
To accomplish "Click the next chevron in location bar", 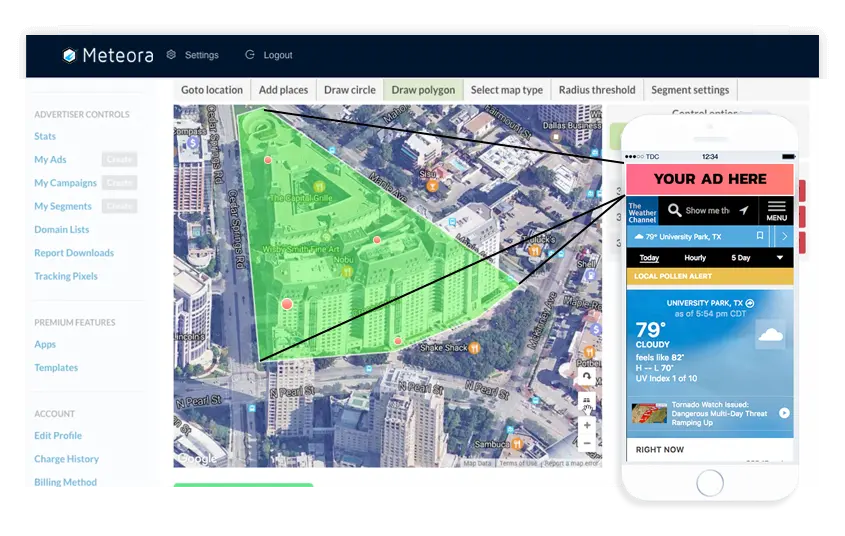I will click(x=784, y=237).
